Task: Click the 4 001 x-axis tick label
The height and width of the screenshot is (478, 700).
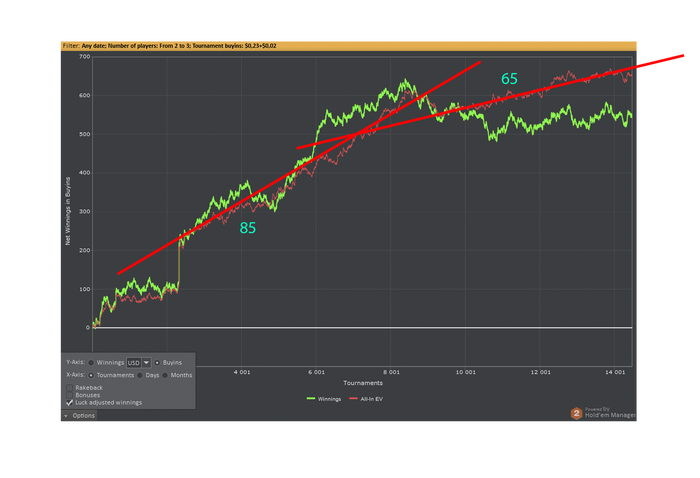Action: point(242,372)
